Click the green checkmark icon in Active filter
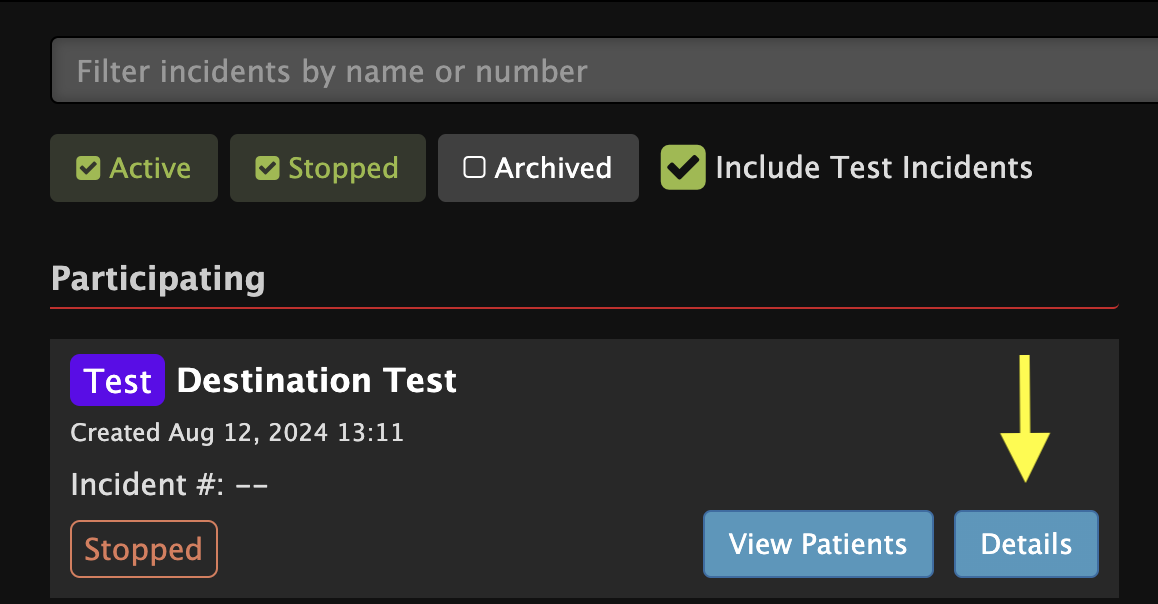Image resolution: width=1158 pixels, height=604 pixels. coord(88,168)
